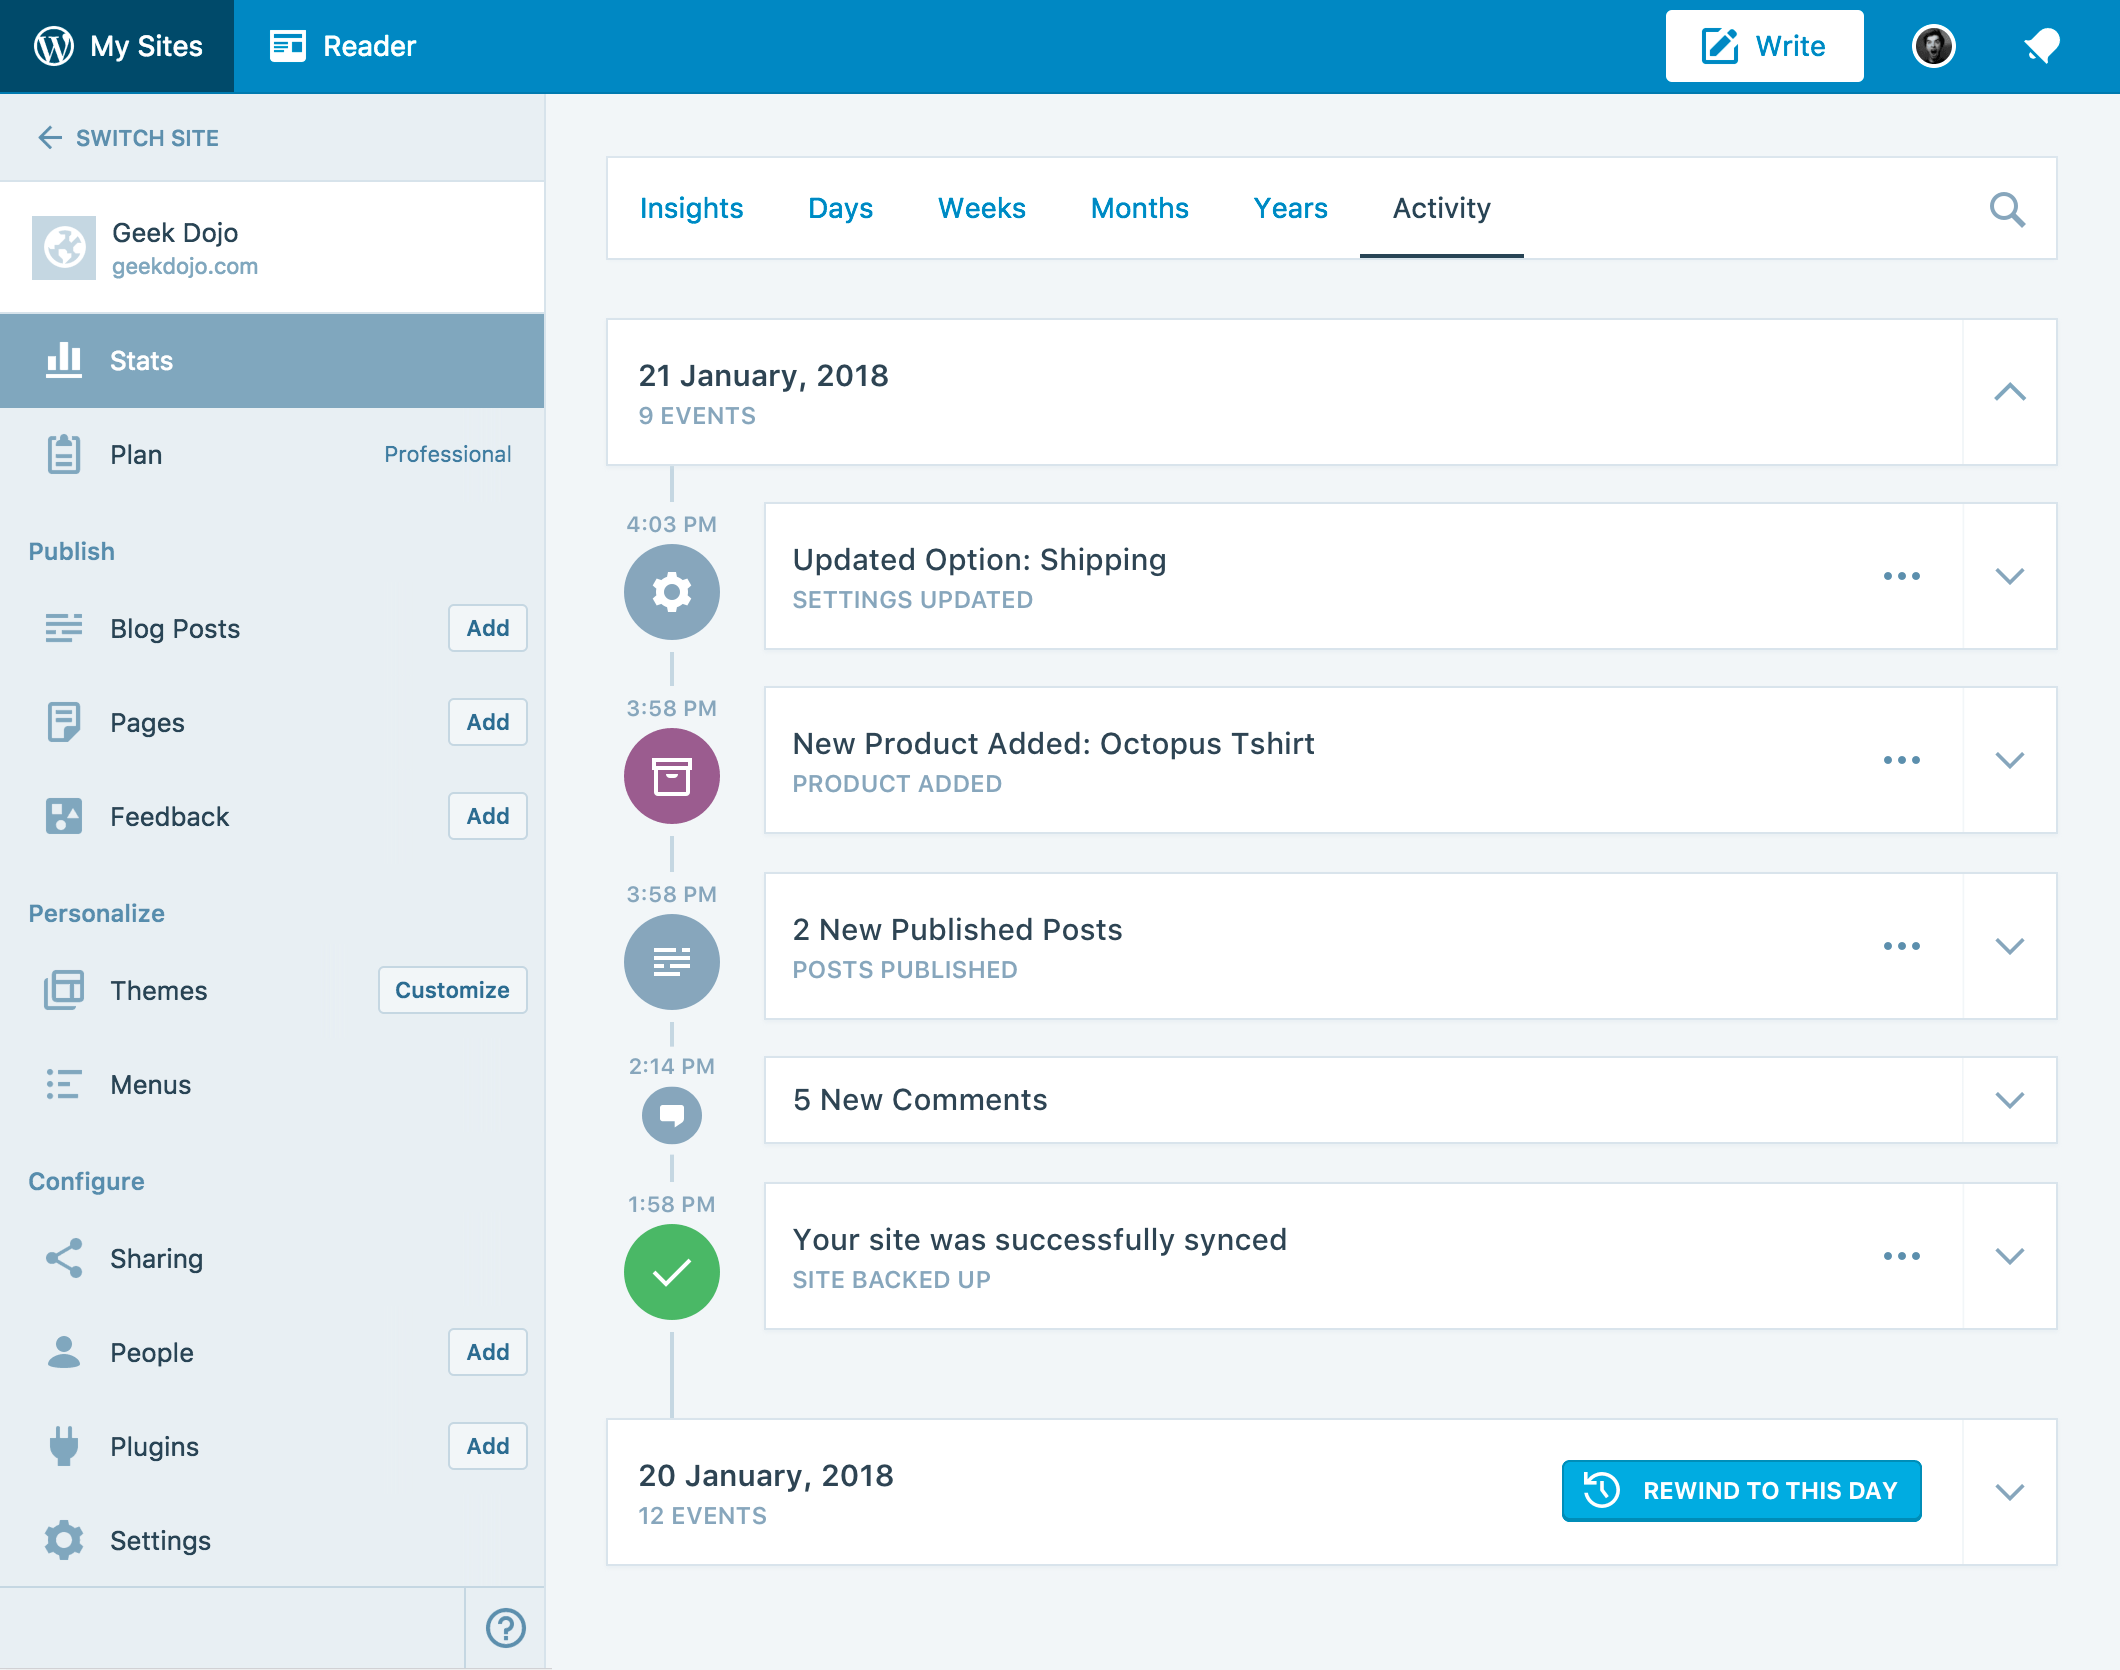Expand the 20 January, 2018 section
Screen dimensions: 2120x1670
[x=2009, y=1492]
